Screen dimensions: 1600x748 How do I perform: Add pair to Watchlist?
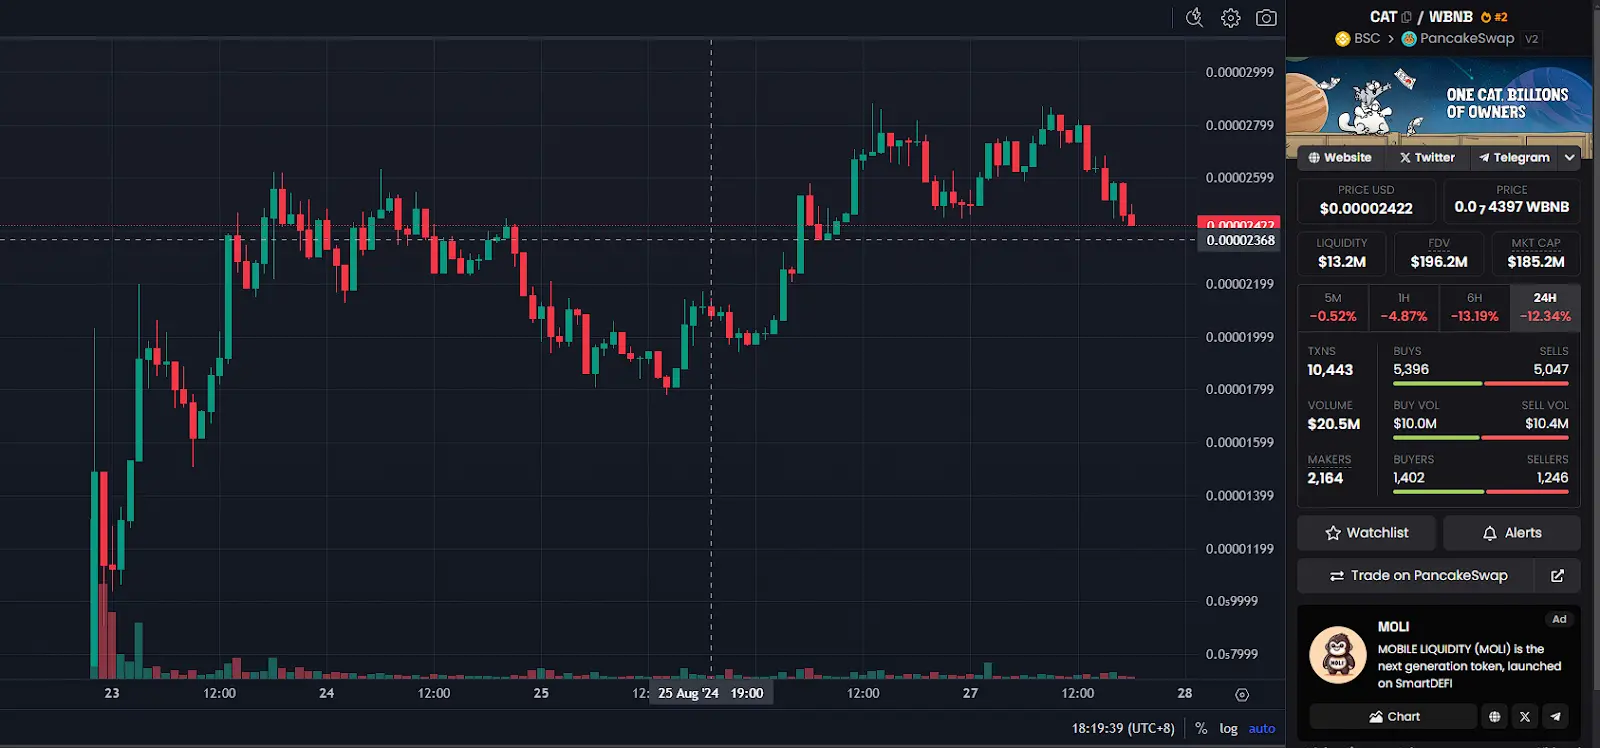pyautogui.click(x=1366, y=533)
